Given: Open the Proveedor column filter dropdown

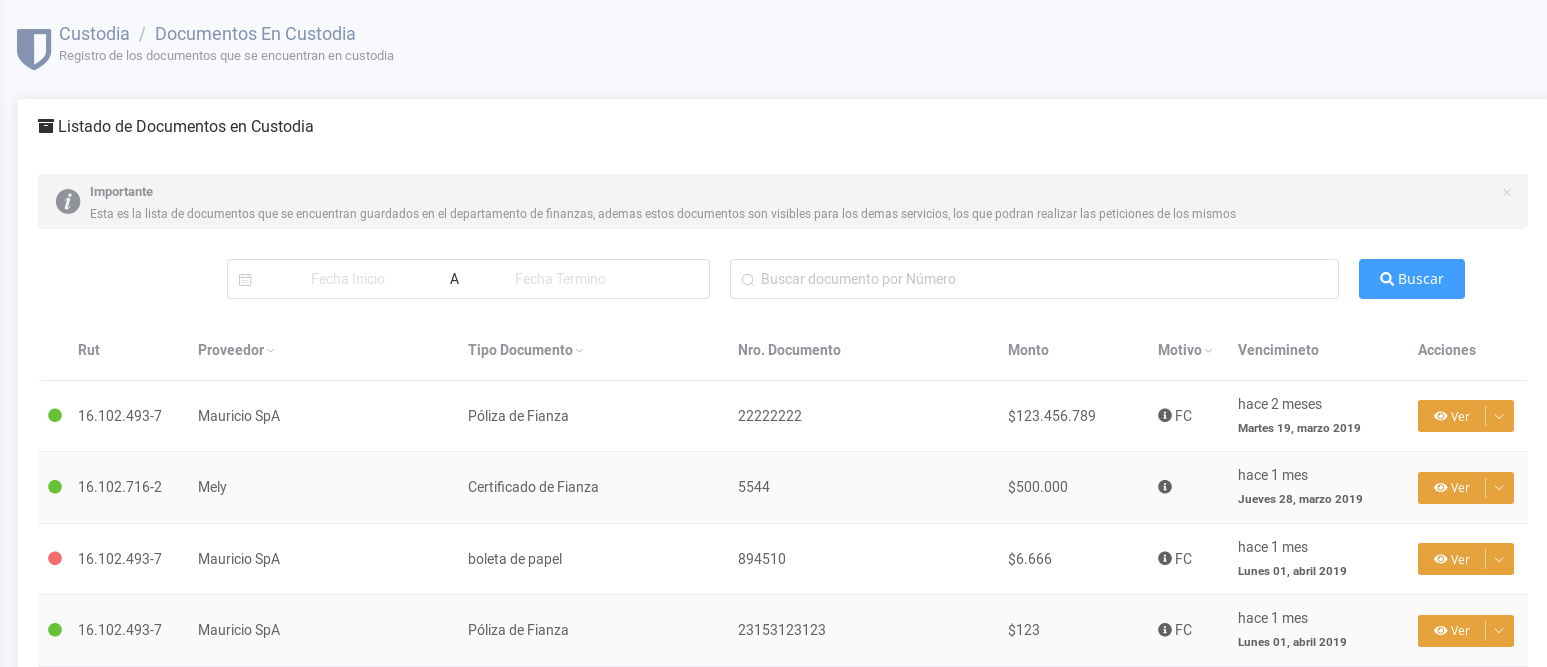Looking at the screenshot, I should [x=270, y=351].
